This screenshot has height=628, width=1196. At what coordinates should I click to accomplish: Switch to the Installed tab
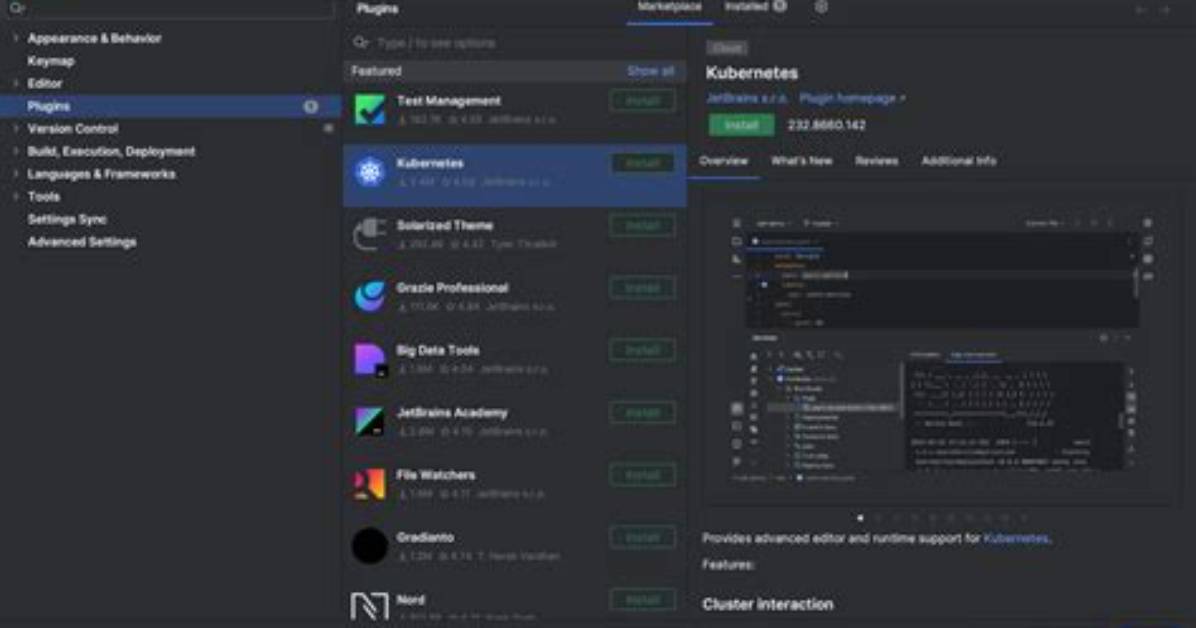[x=746, y=7]
